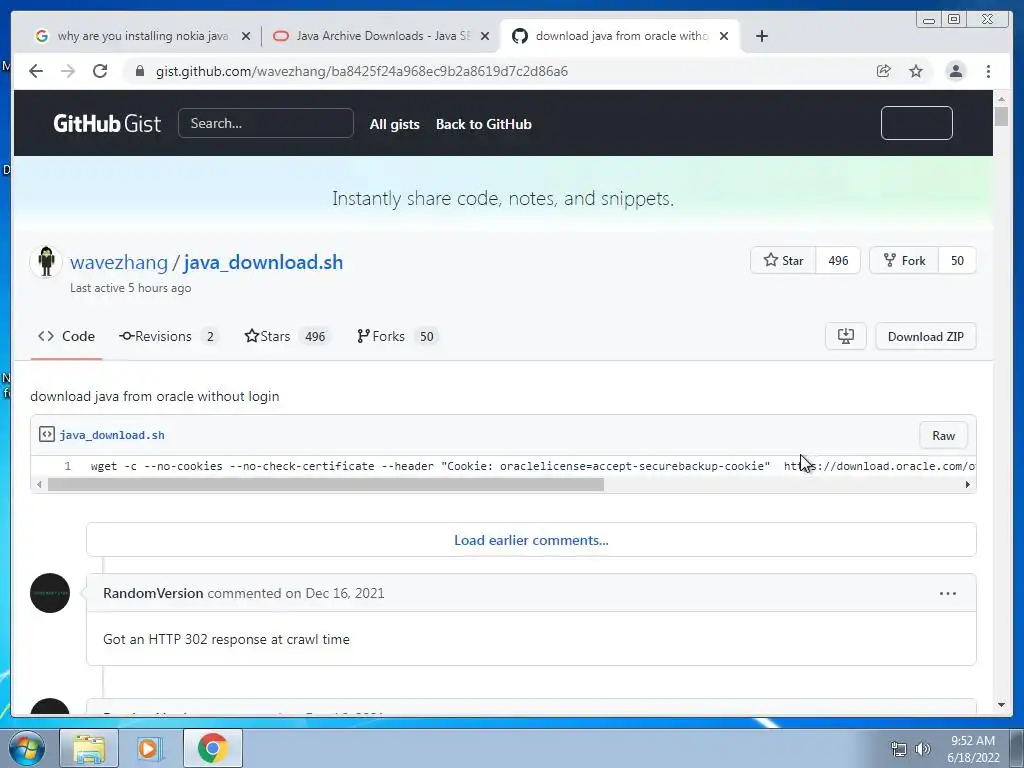The image size is (1024, 768).
Task: Open the java_download.sh file link
Action: [112, 435]
